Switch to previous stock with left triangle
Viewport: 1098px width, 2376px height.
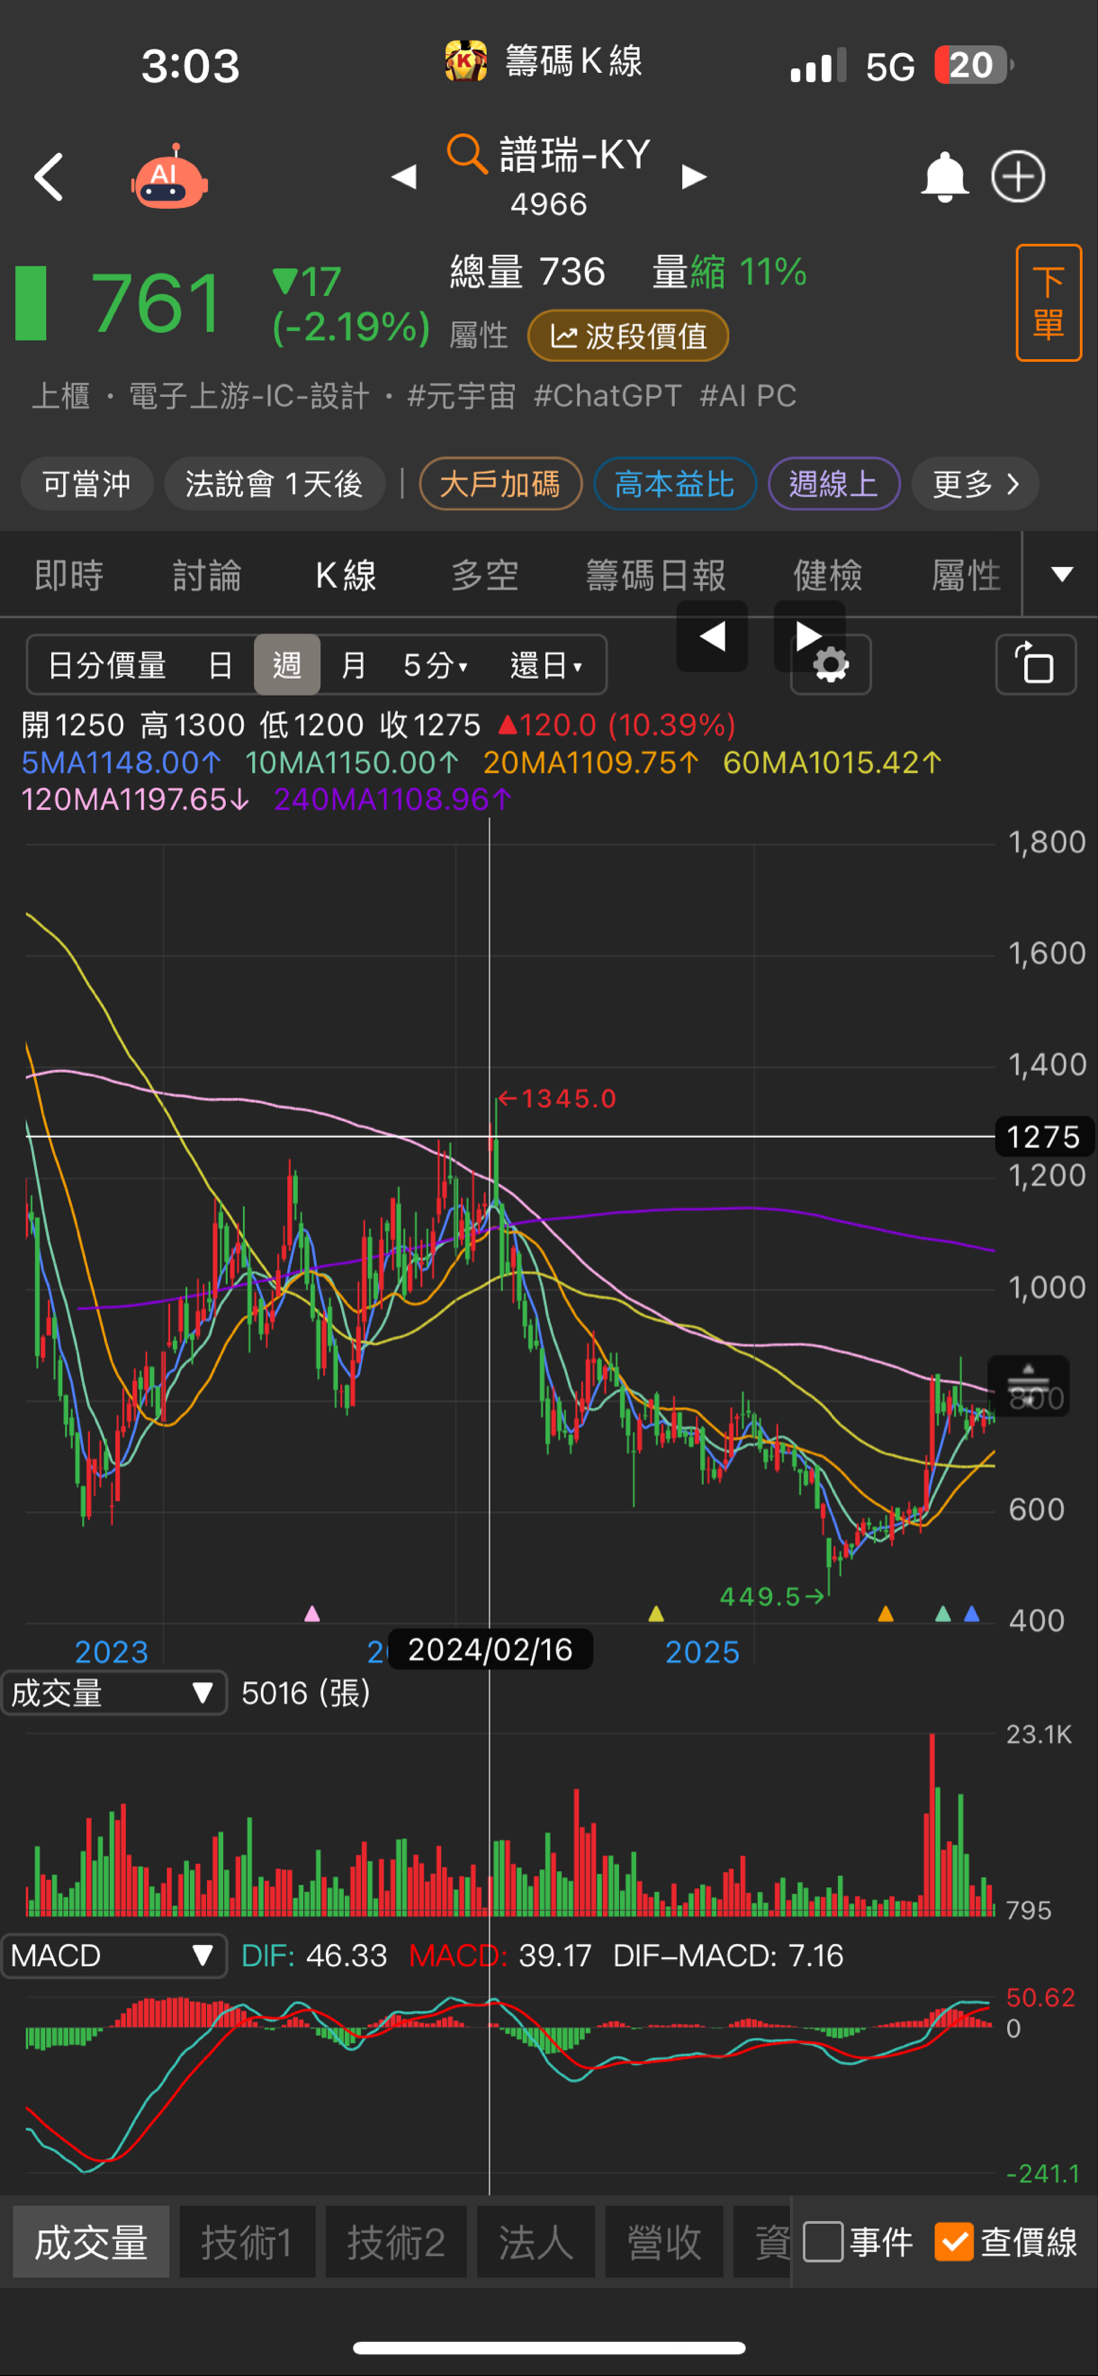[404, 177]
